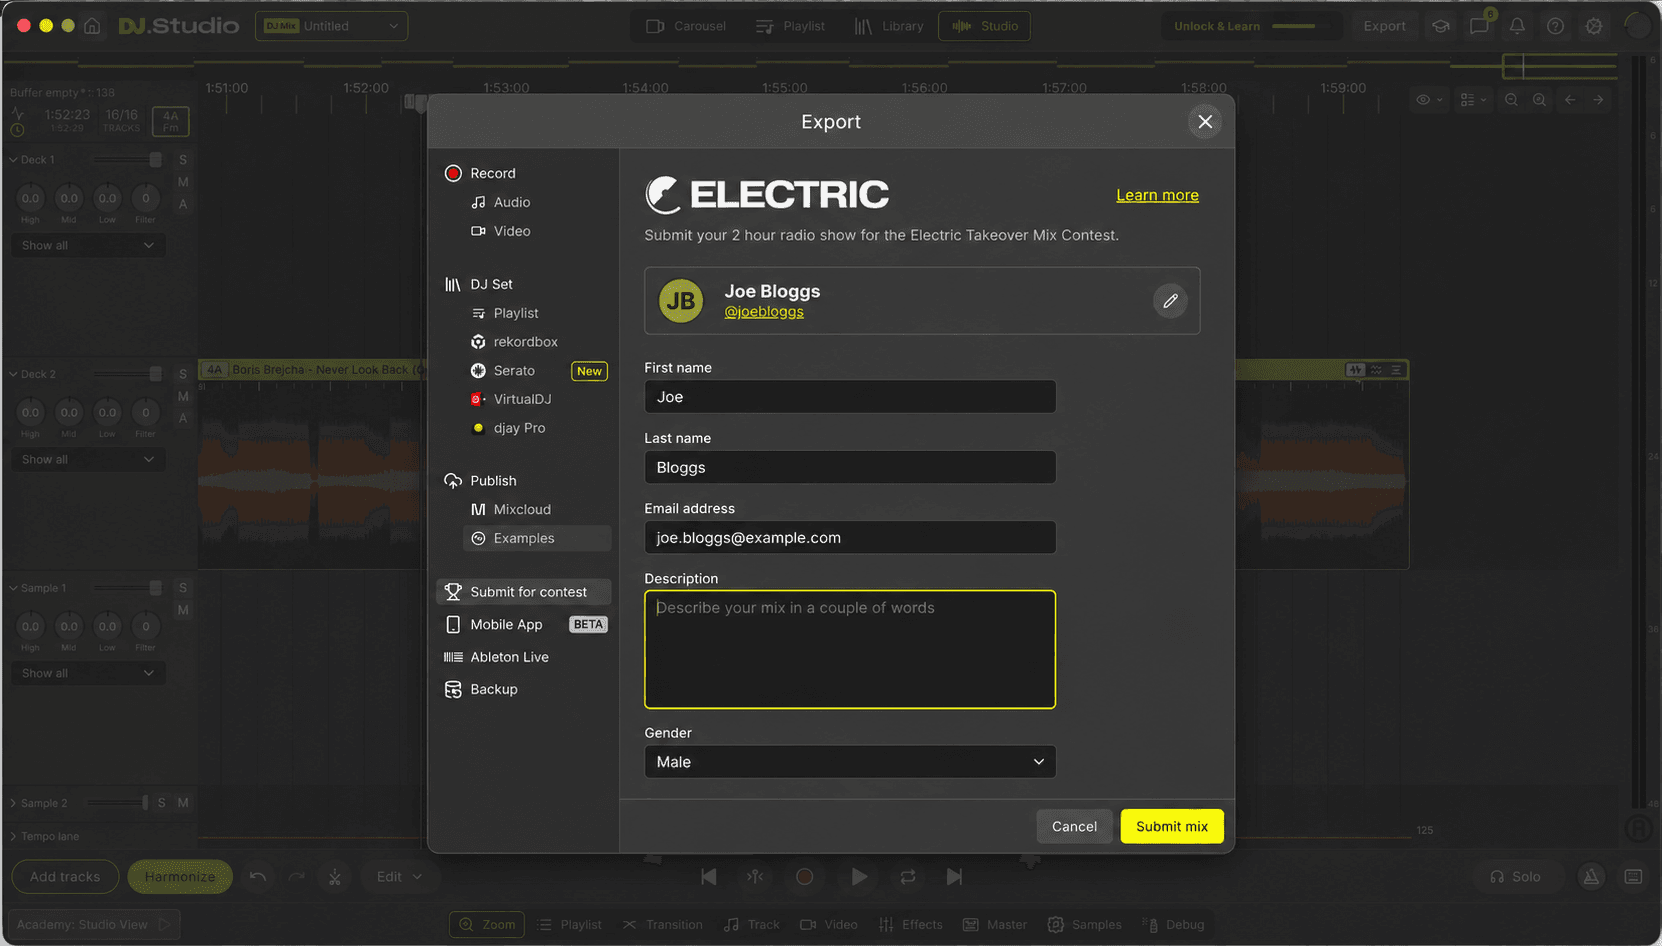
Task: Choose Audio export option
Action: coord(501,202)
